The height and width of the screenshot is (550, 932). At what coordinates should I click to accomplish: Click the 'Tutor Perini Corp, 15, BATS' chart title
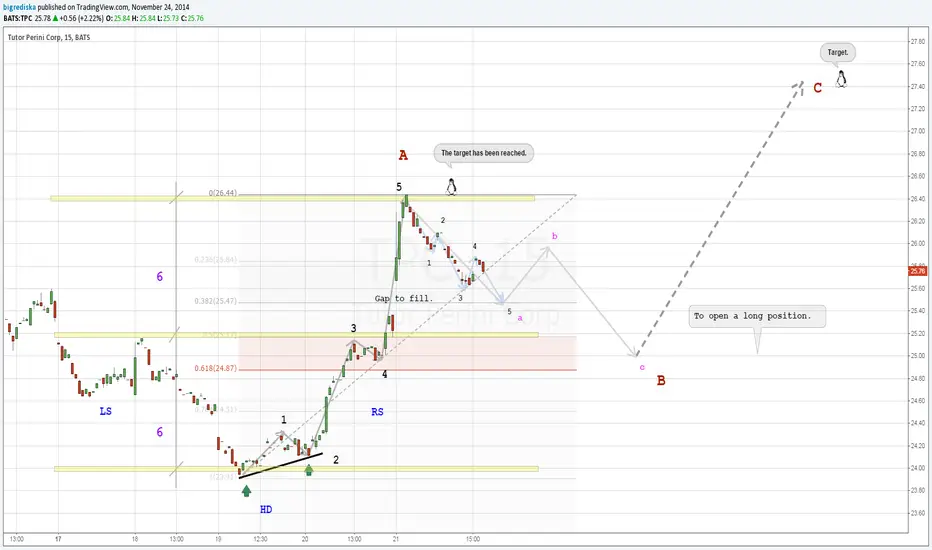pyautogui.click(x=49, y=37)
